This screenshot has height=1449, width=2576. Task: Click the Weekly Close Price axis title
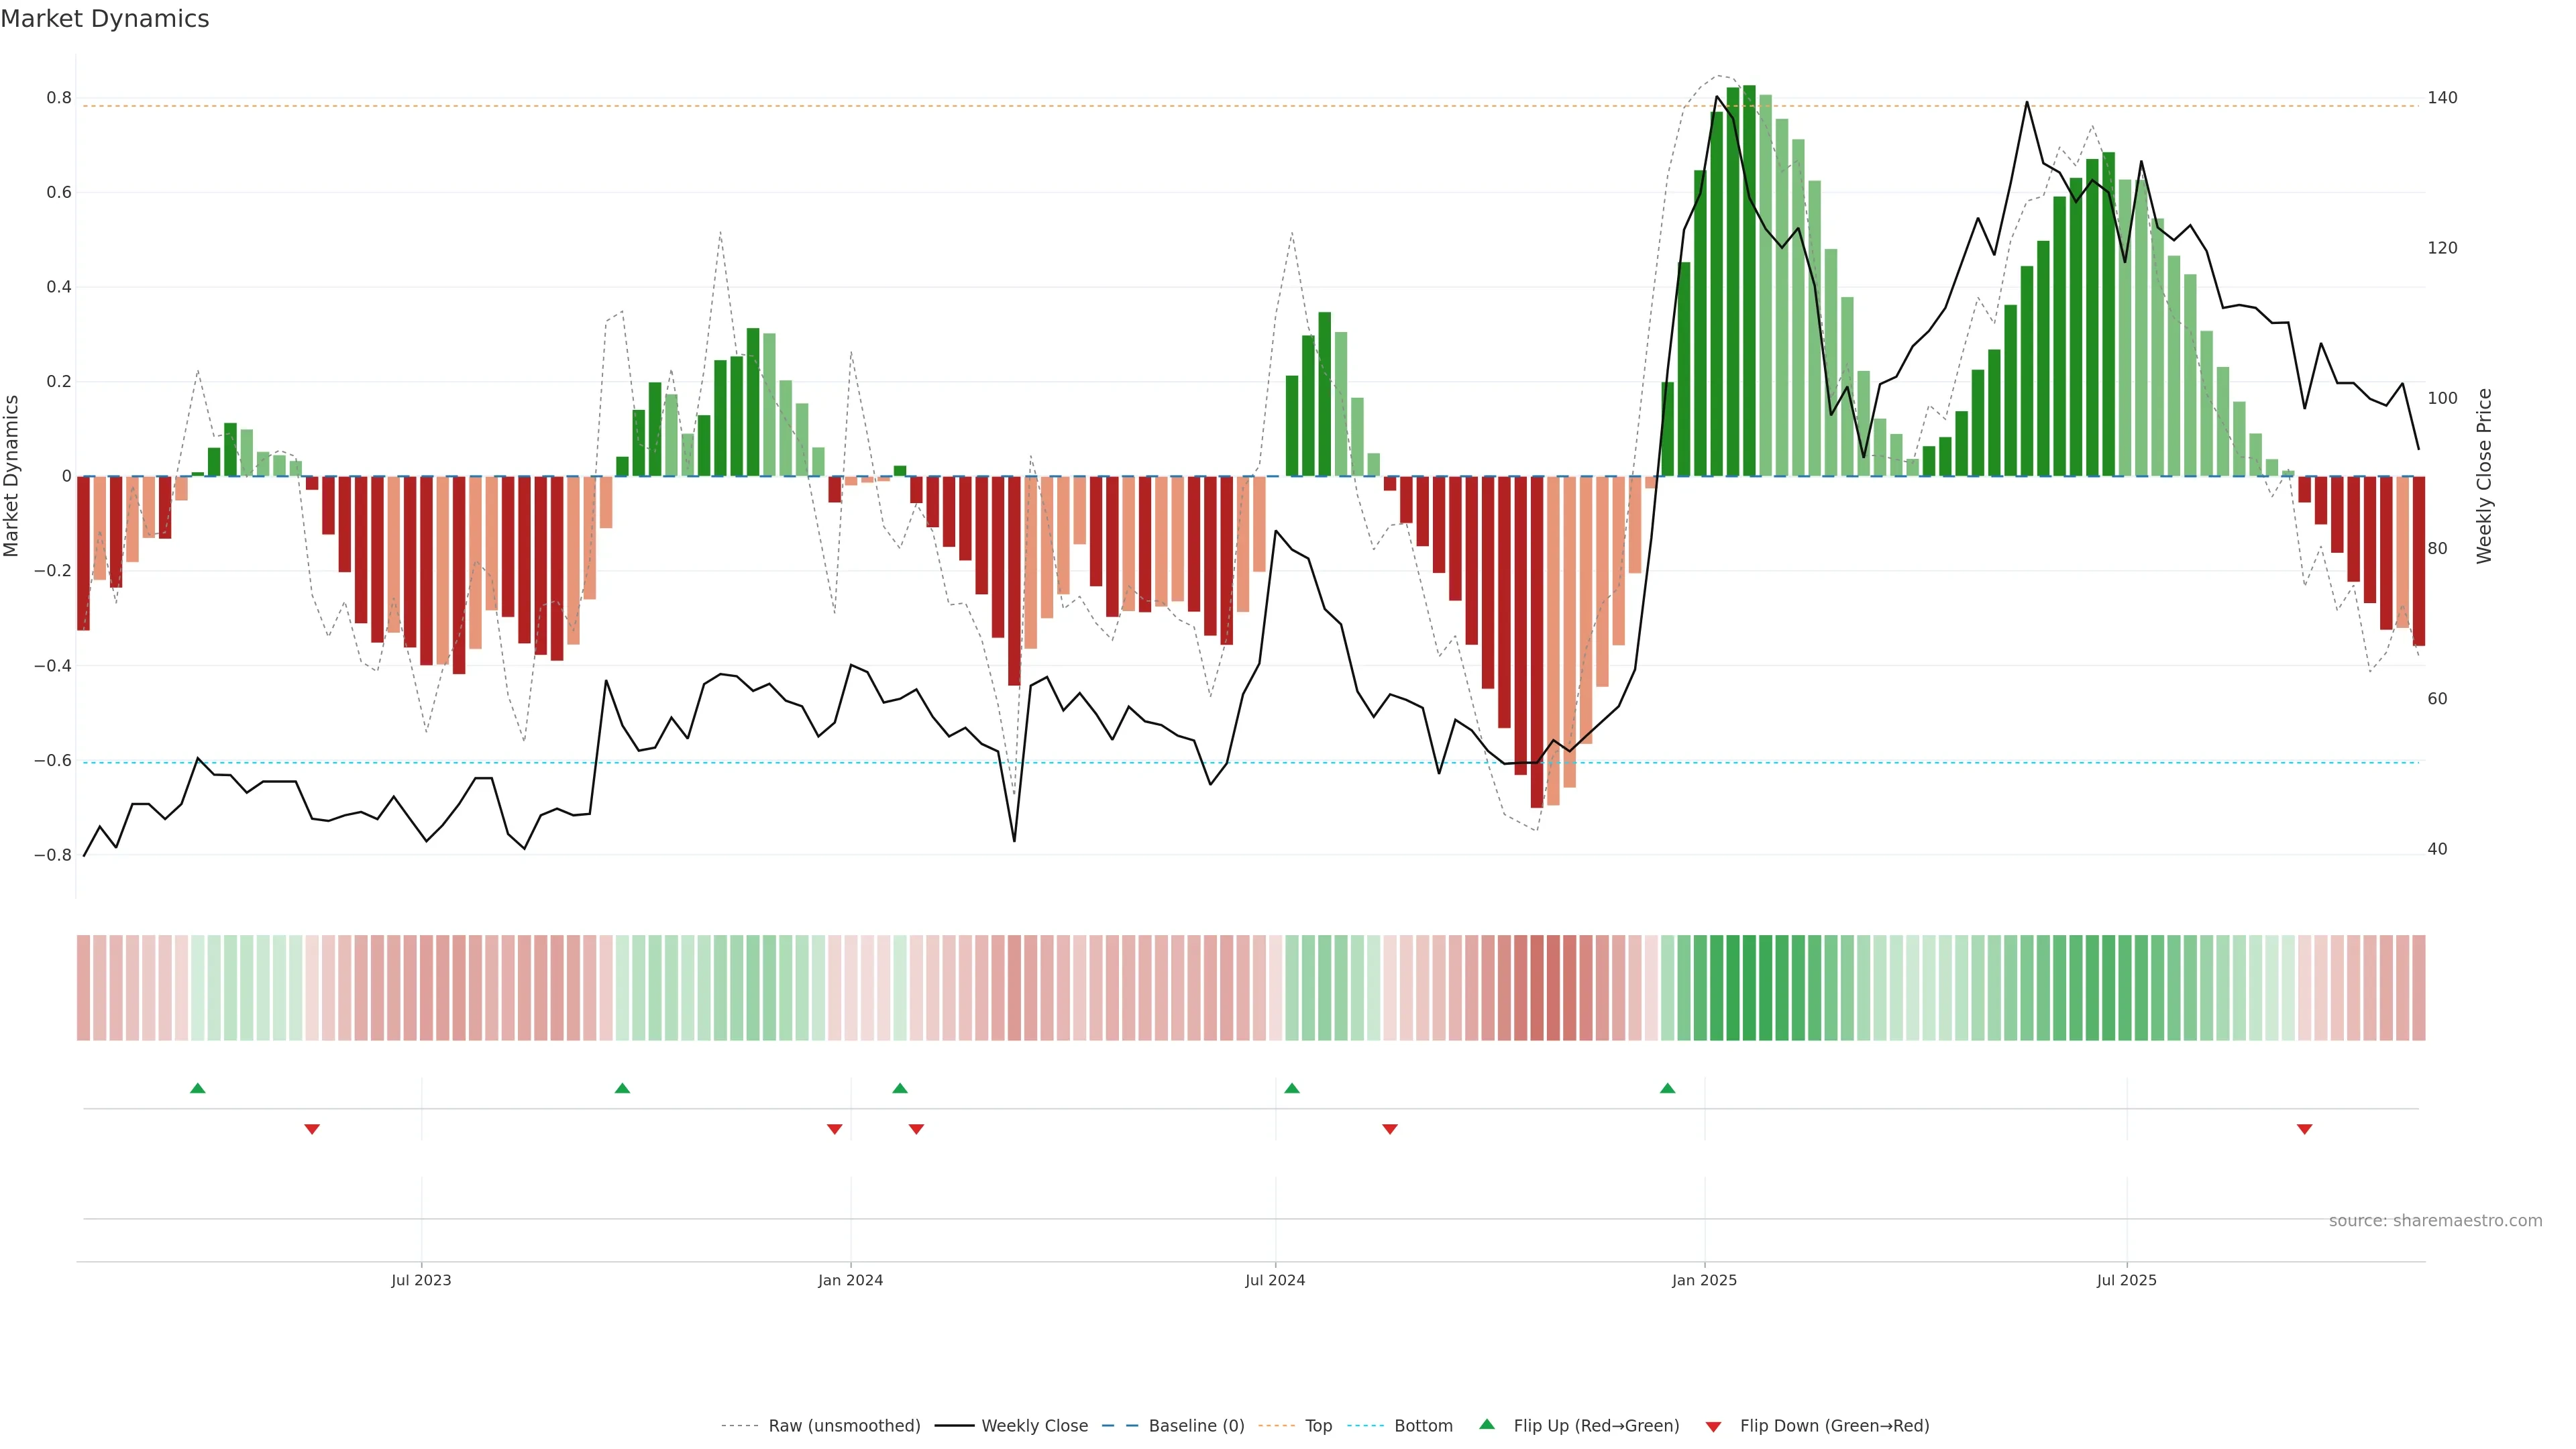[2484, 476]
